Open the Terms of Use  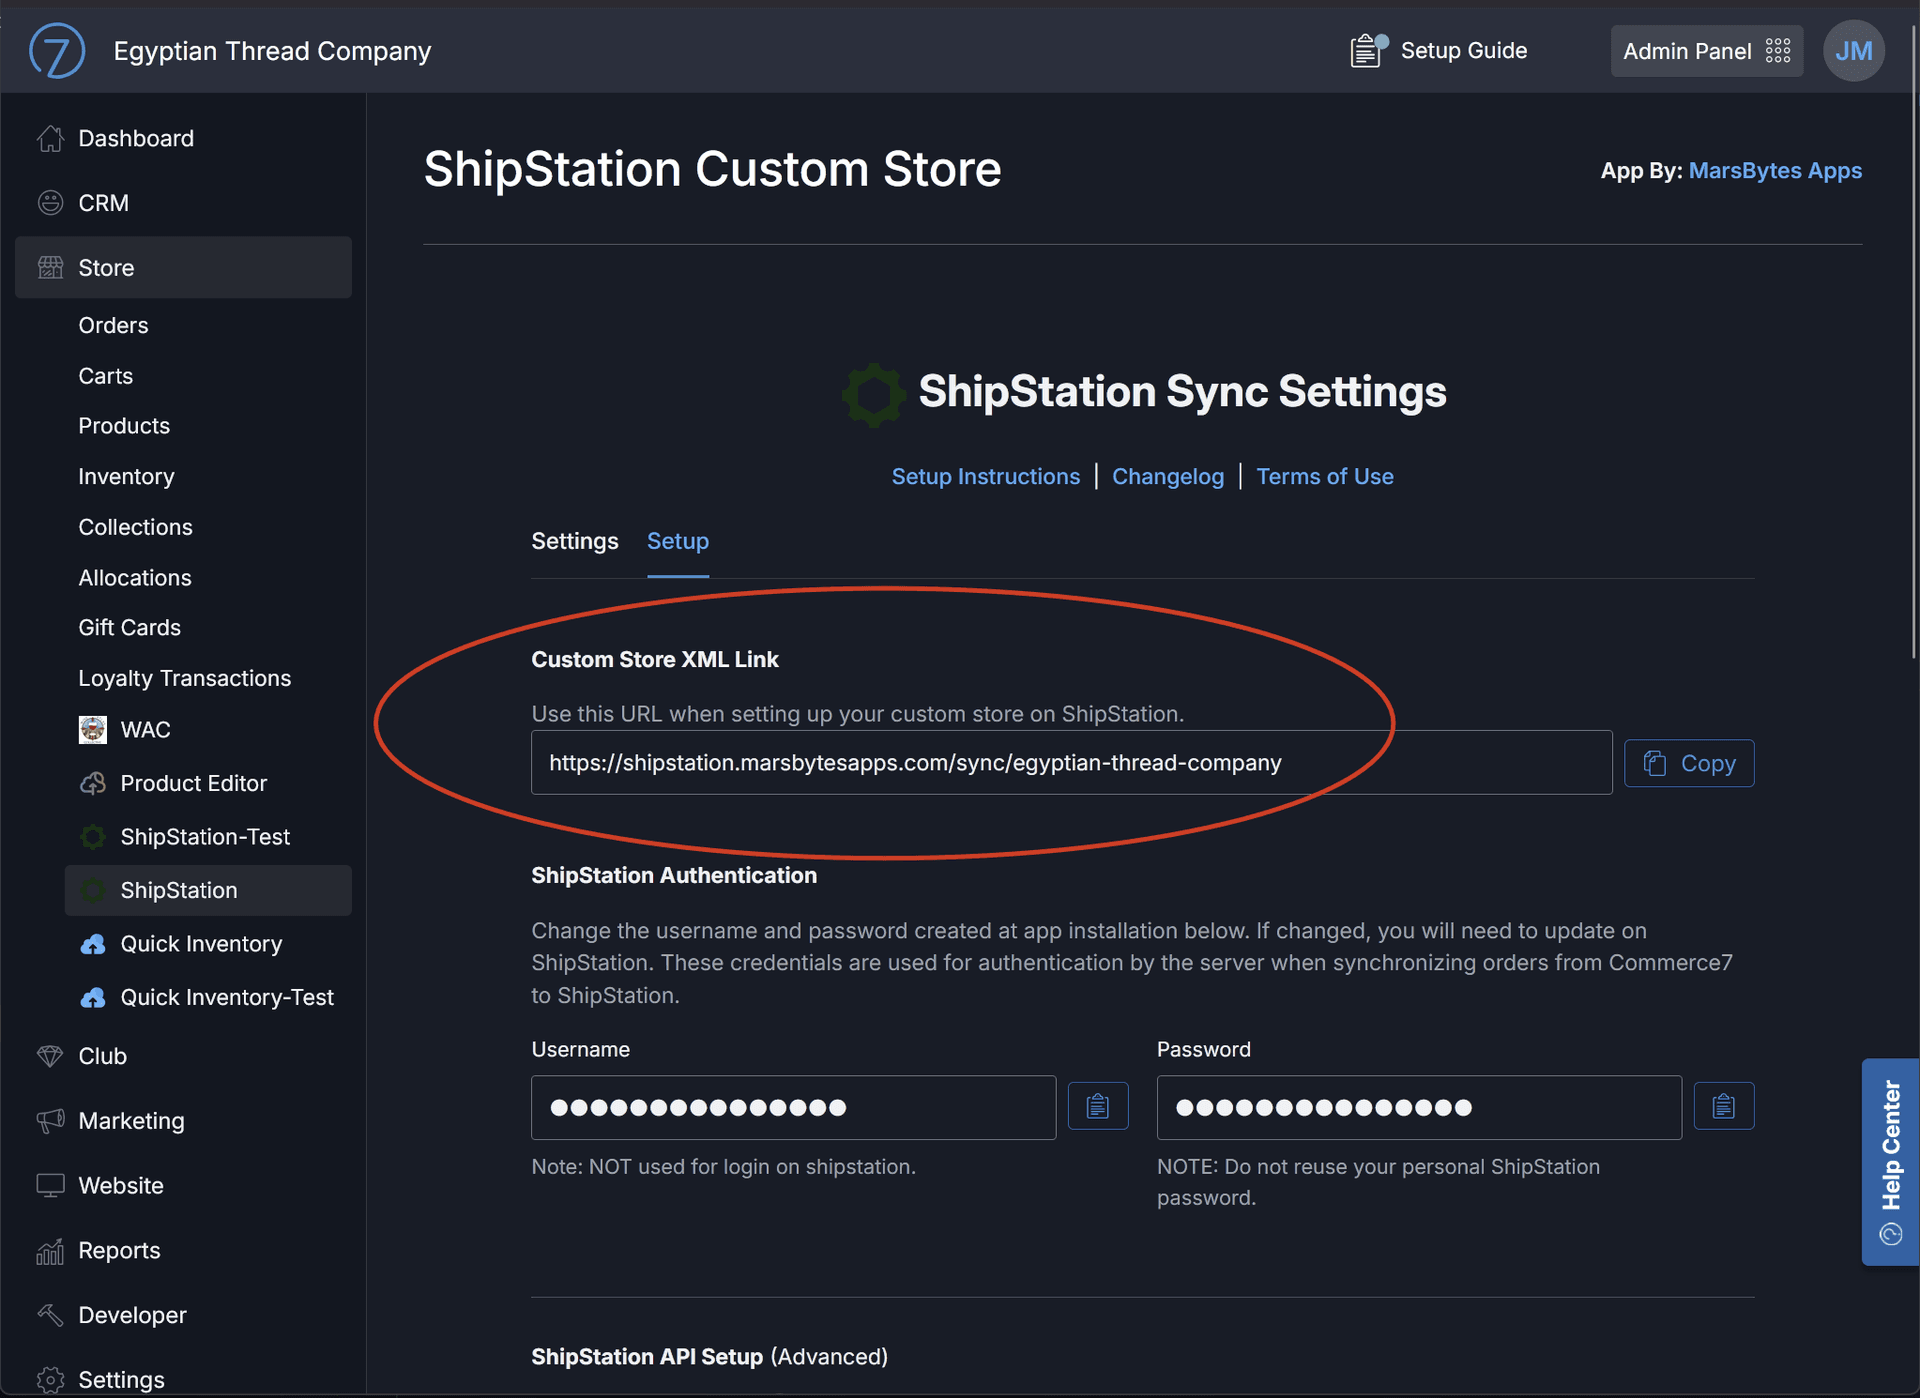tap(1325, 476)
